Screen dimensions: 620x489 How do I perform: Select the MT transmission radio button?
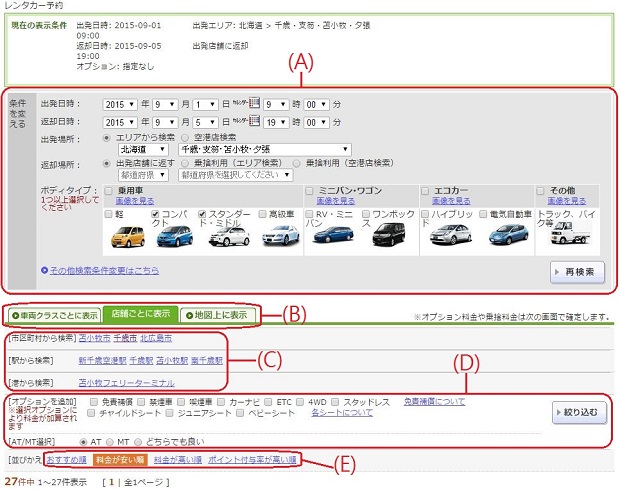point(110,442)
